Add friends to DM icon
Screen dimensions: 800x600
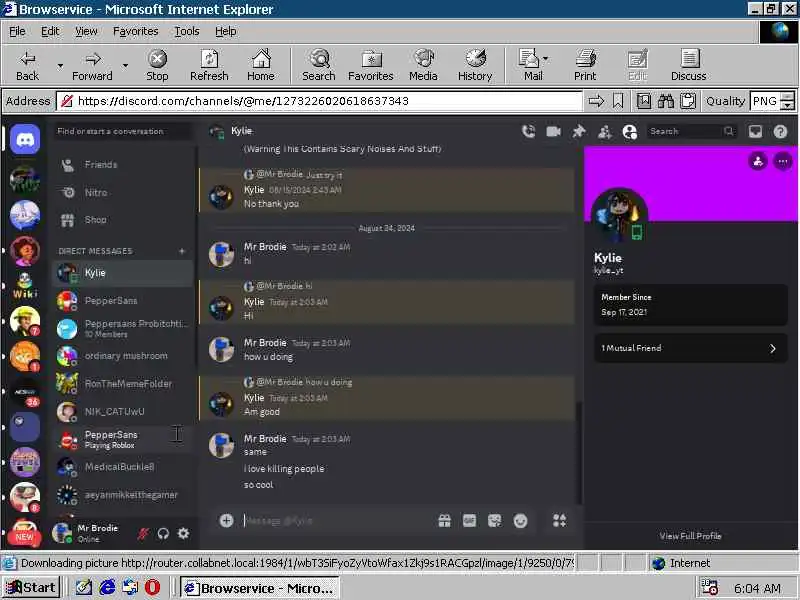(x=605, y=132)
